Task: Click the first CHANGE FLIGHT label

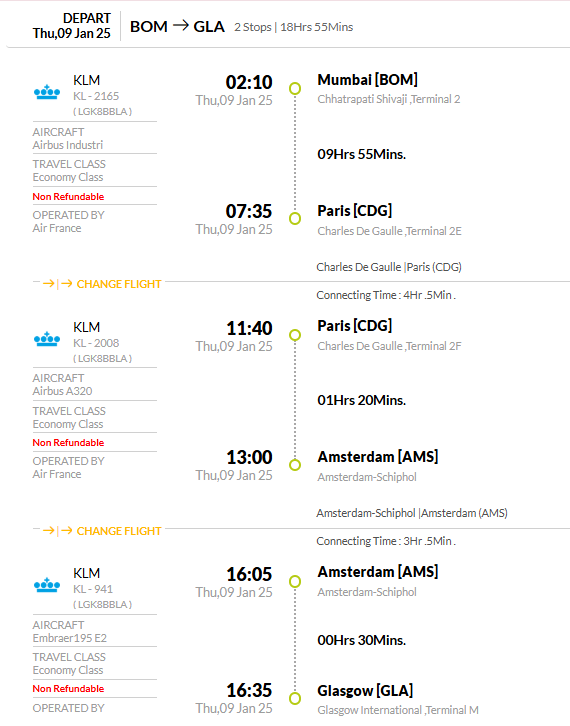Action: [x=119, y=284]
